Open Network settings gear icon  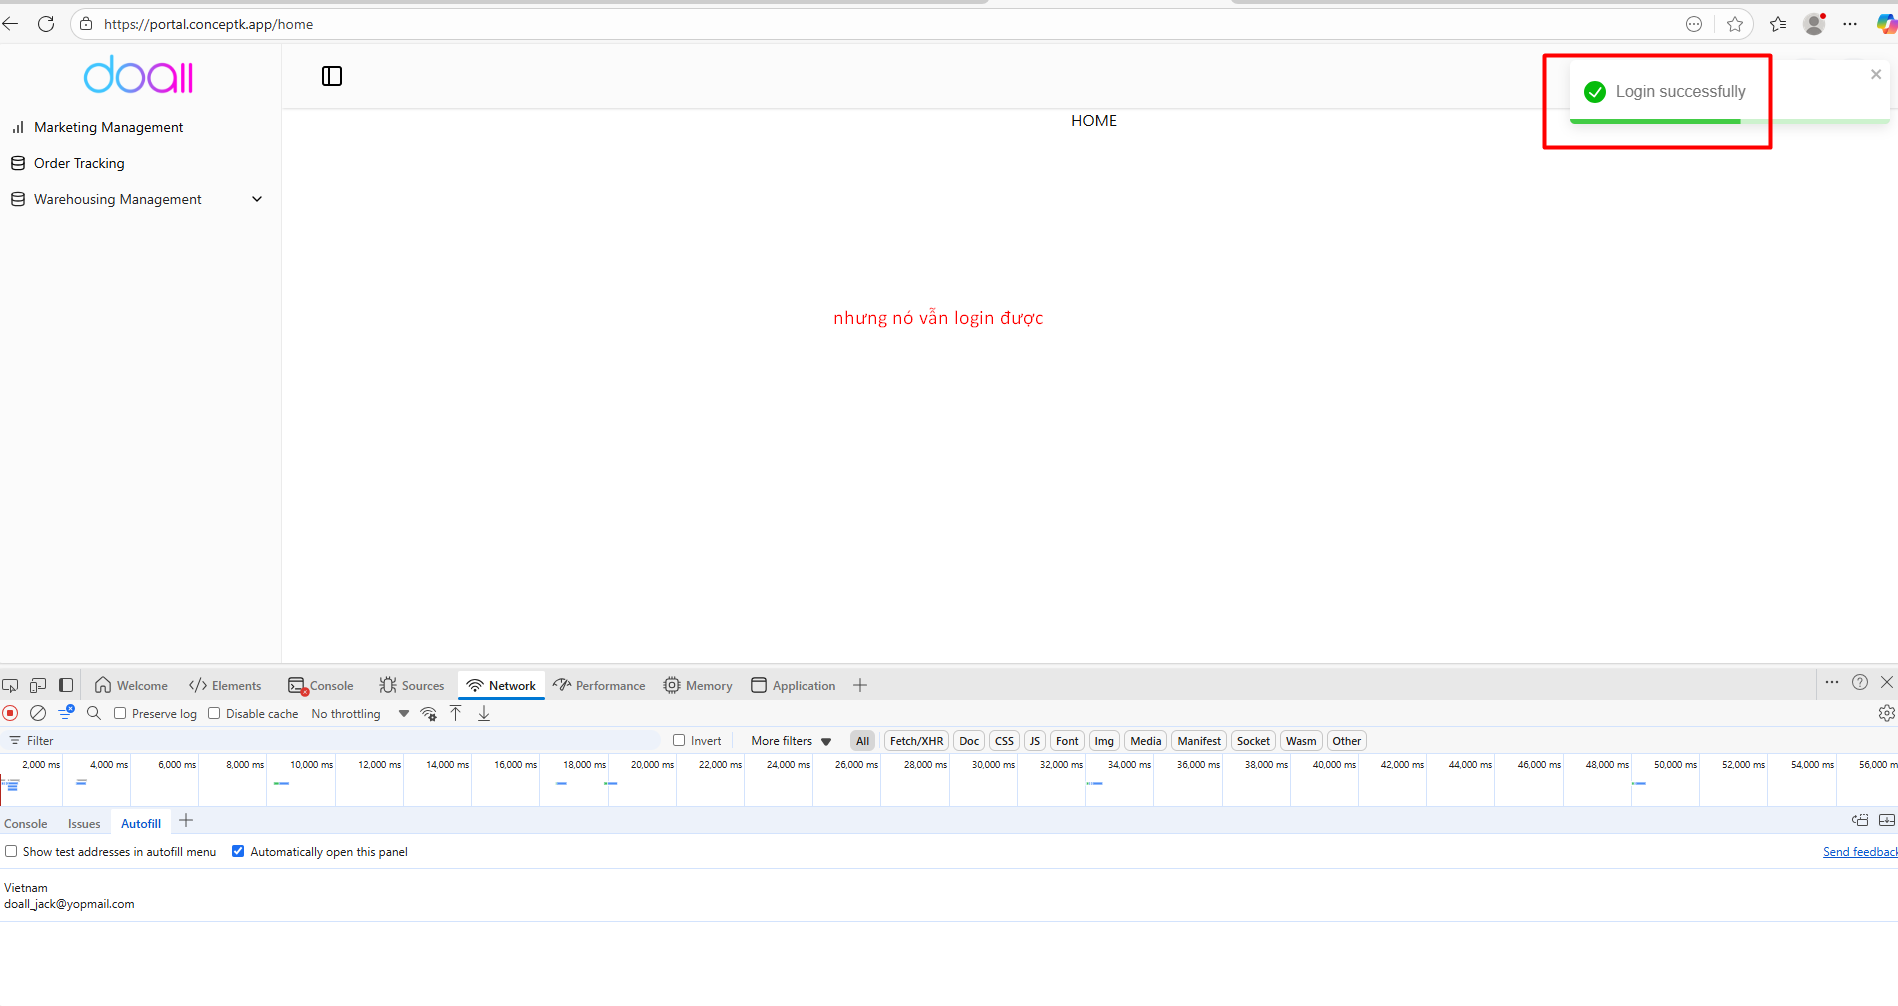click(x=1886, y=713)
